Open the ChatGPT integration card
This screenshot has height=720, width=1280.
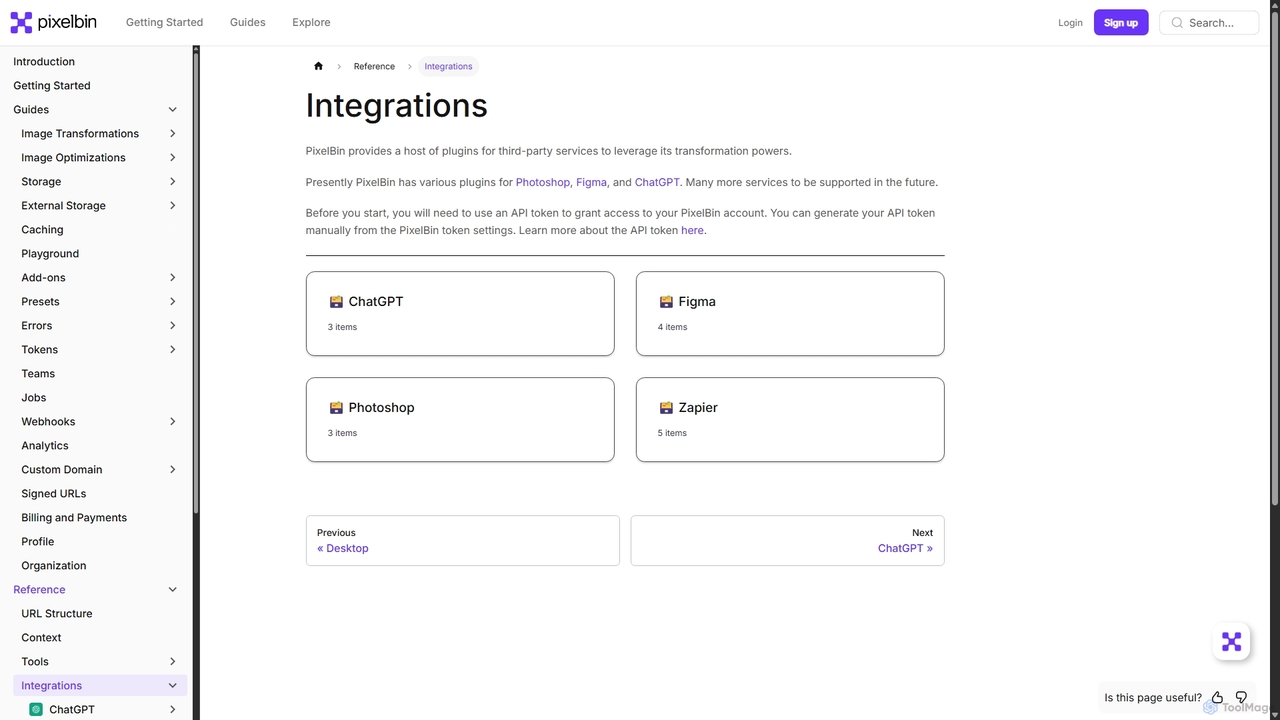click(460, 314)
